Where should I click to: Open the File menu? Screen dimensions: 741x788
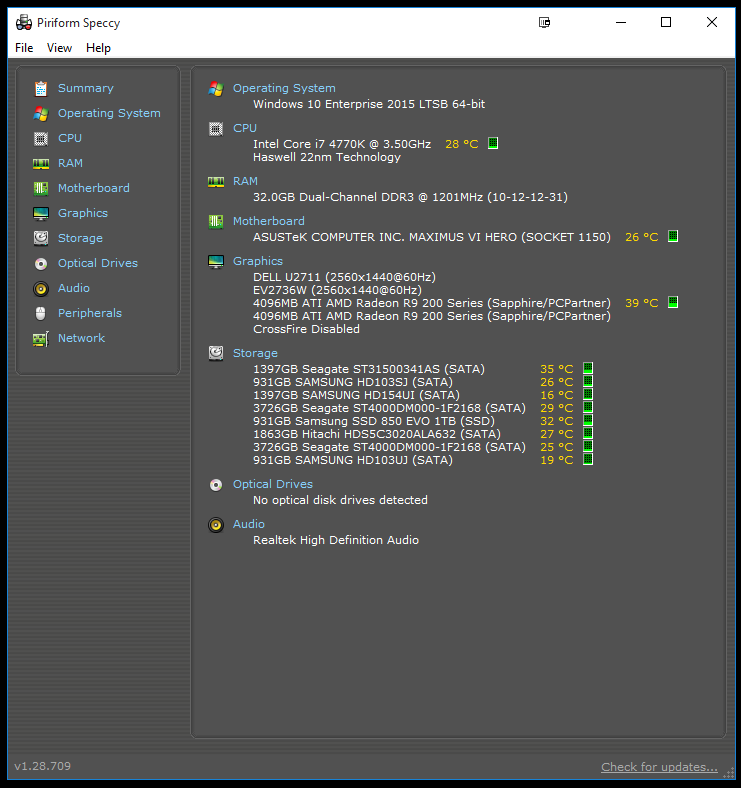pos(24,48)
